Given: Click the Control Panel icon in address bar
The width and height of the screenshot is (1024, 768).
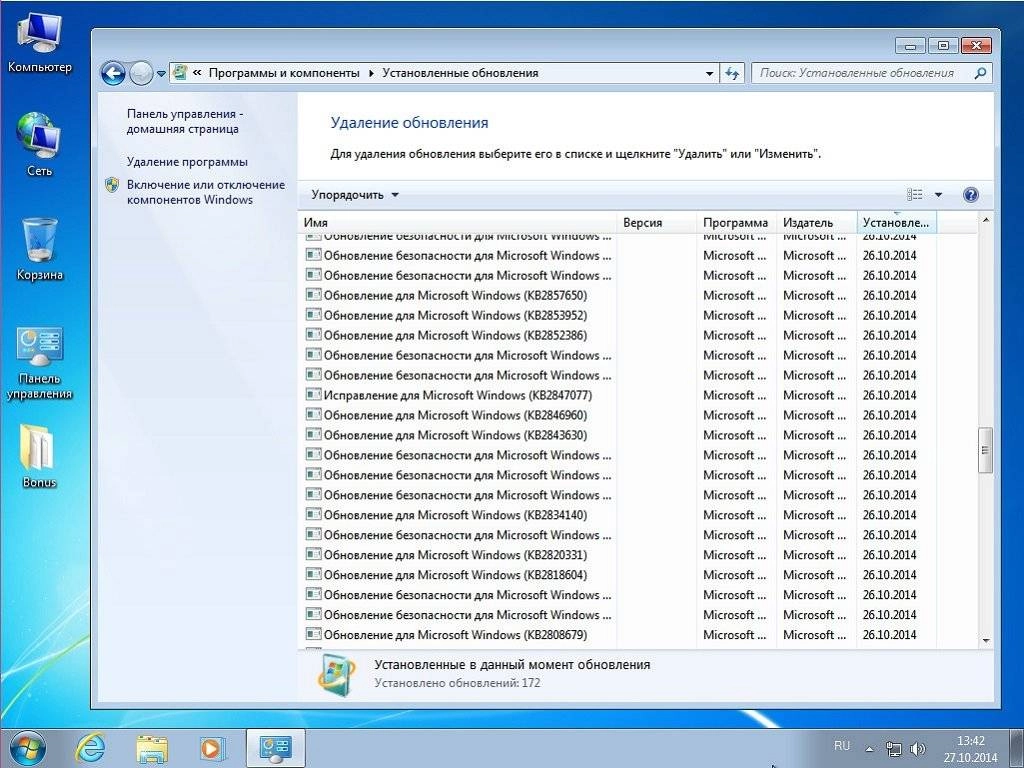Looking at the screenshot, I should tap(180, 73).
